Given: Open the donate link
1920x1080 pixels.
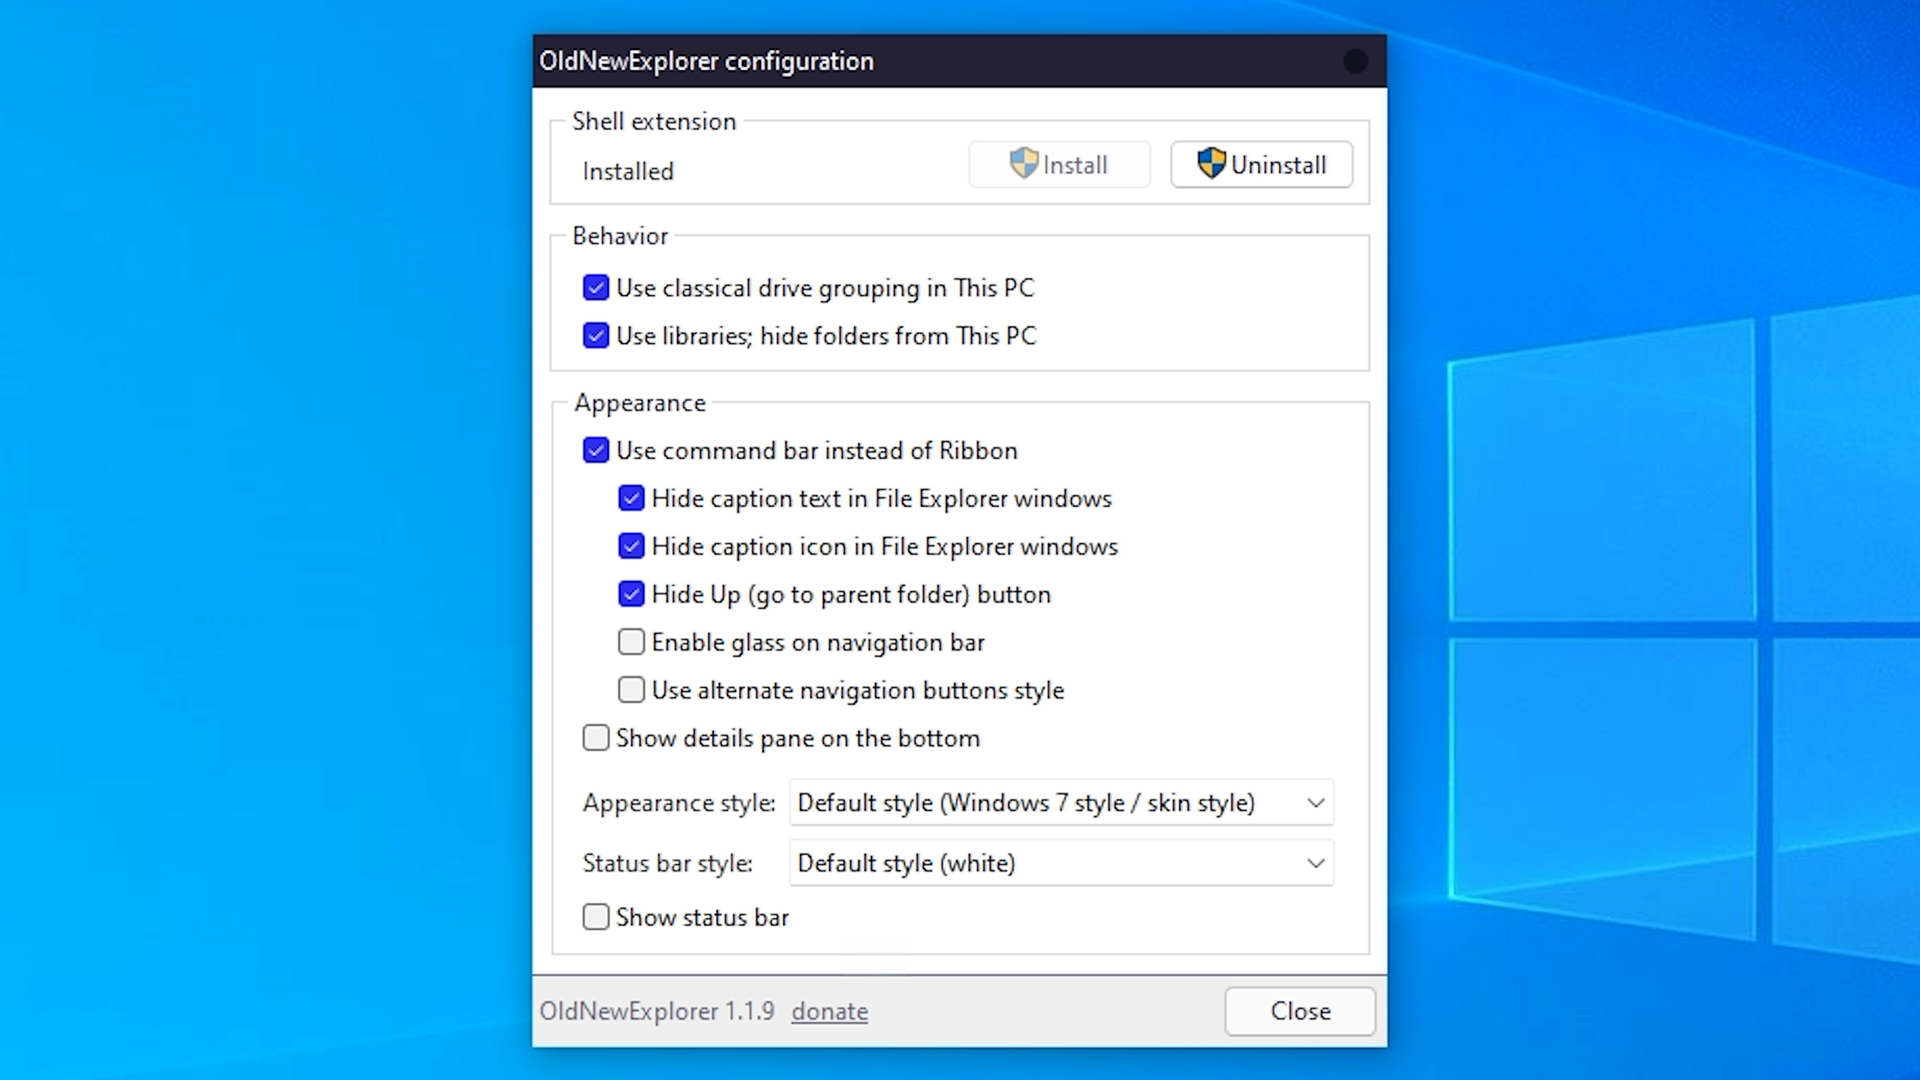Looking at the screenshot, I should (829, 1012).
